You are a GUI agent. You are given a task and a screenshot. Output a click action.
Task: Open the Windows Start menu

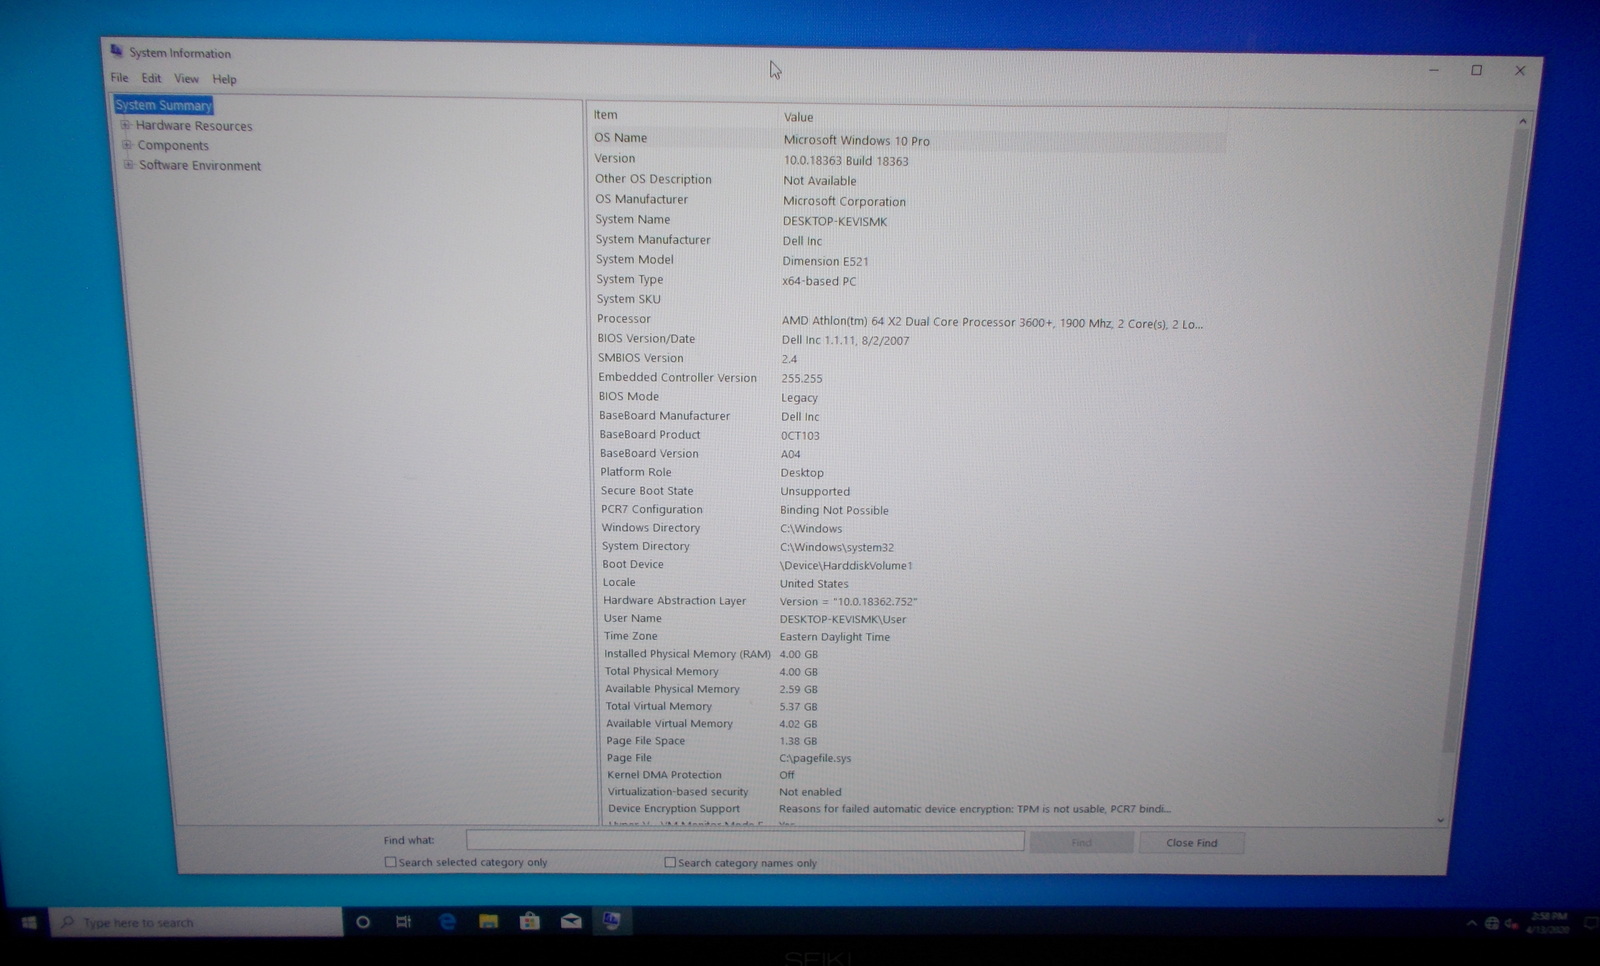click(28, 922)
